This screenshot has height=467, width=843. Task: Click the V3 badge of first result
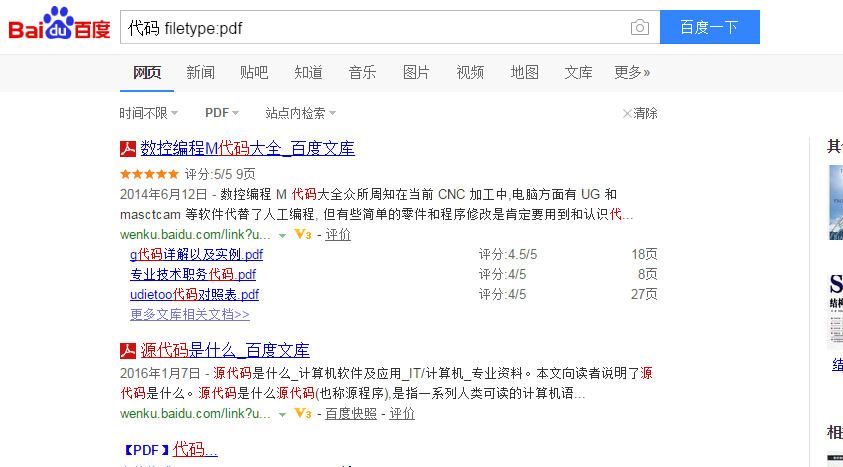(303, 234)
